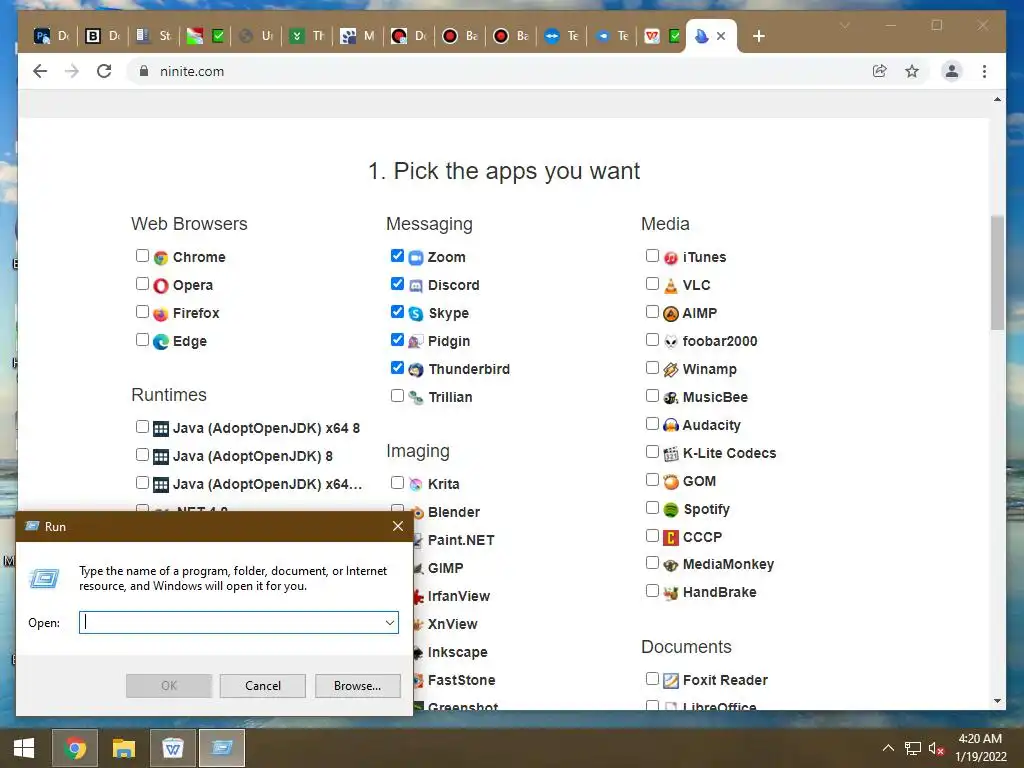Open the Chrome profile avatar
This screenshot has height=768, width=1024.
pos(952,71)
